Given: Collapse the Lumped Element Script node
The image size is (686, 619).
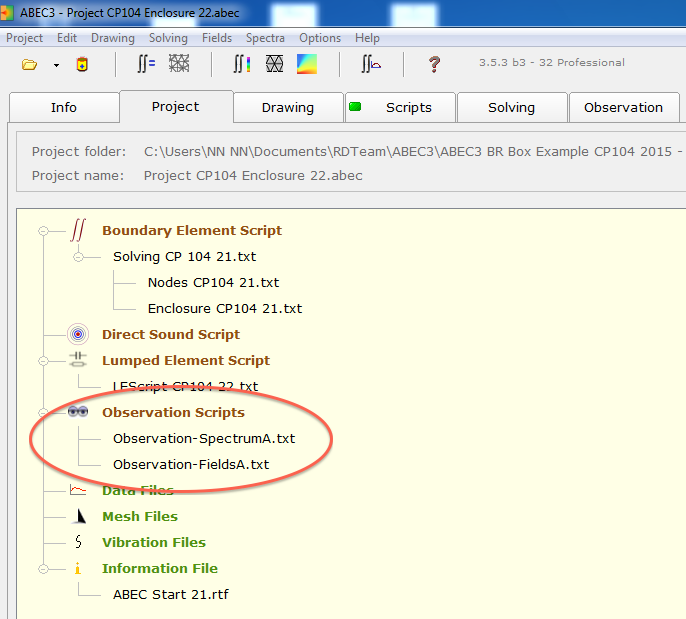Looking at the screenshot, I should click(43, 361).
